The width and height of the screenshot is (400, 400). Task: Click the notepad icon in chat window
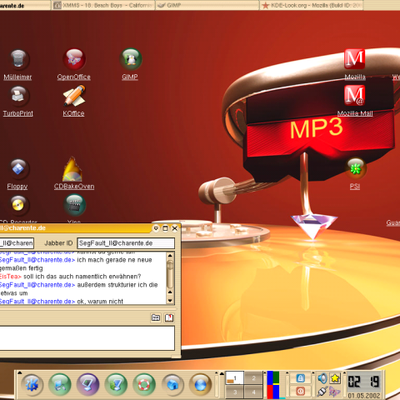[169, 318]
